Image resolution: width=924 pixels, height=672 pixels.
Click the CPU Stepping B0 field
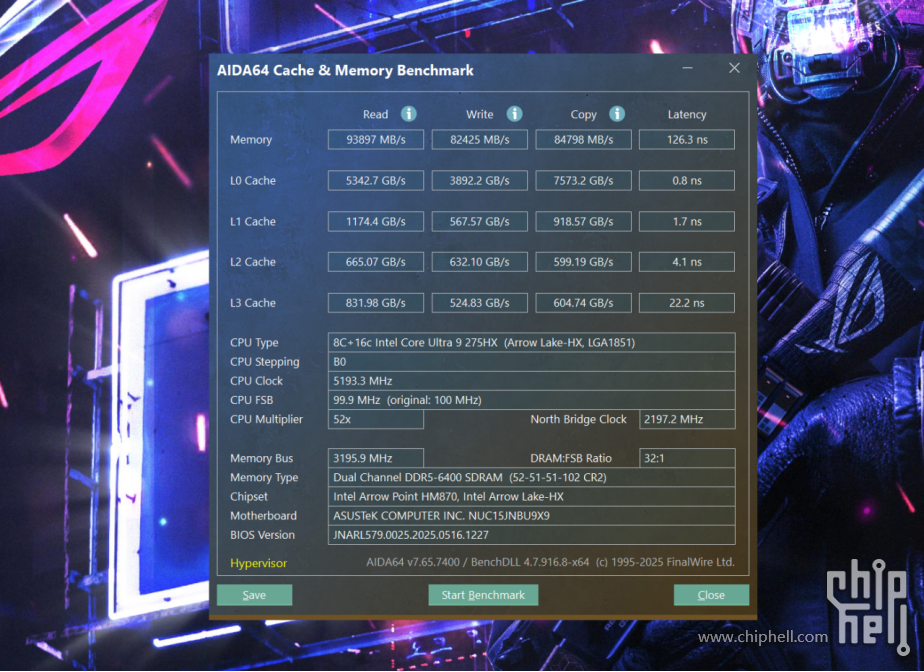pos(532,362)
